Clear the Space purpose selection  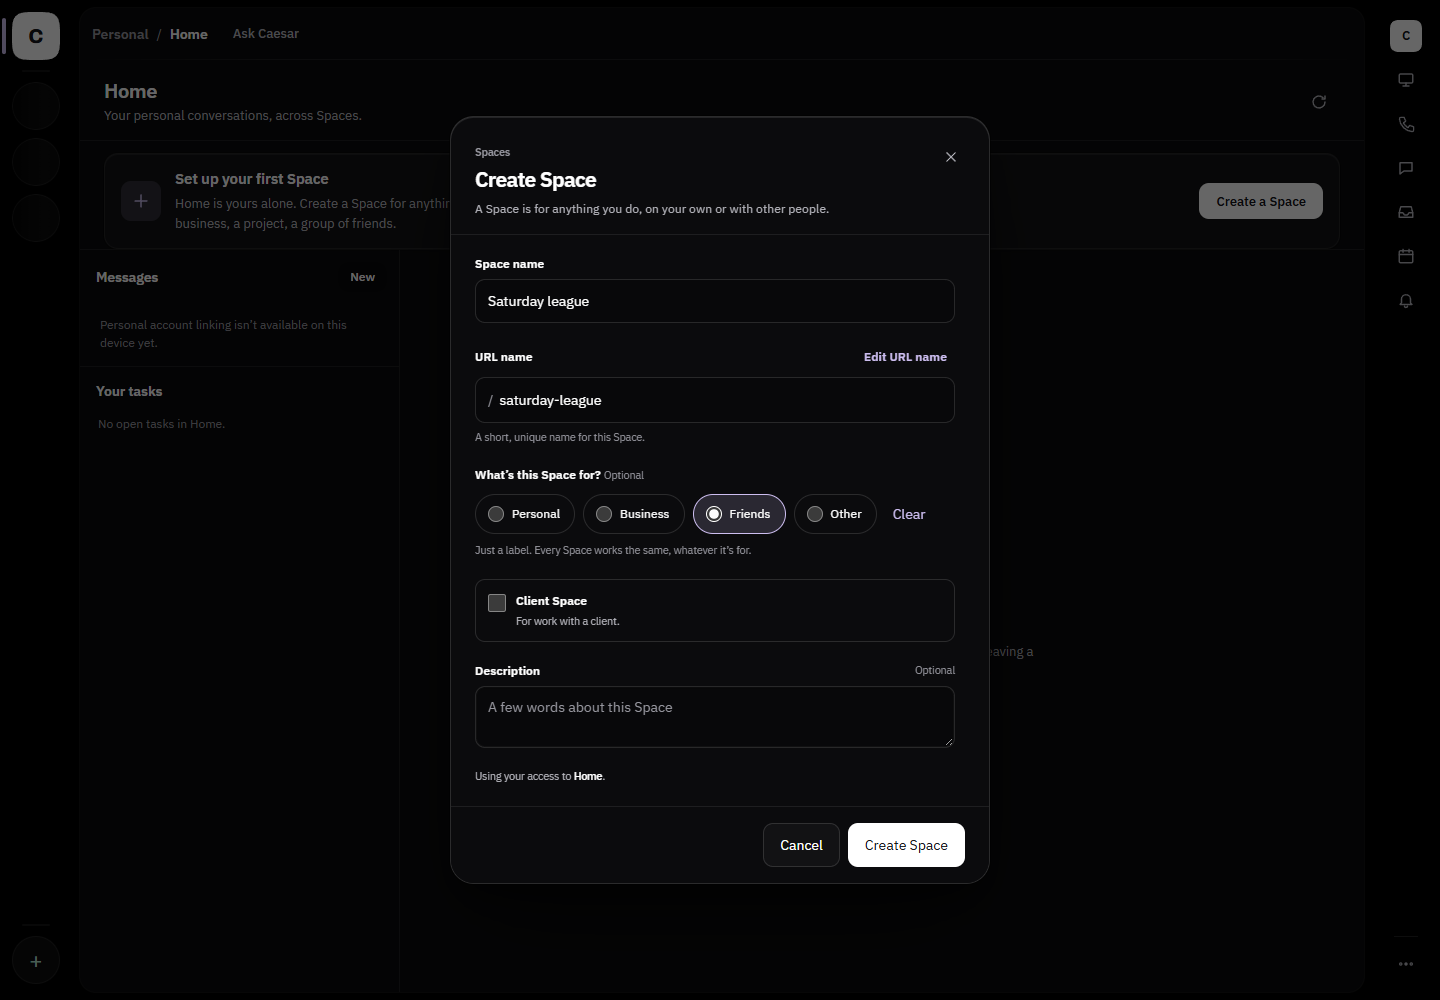[909, 514]
